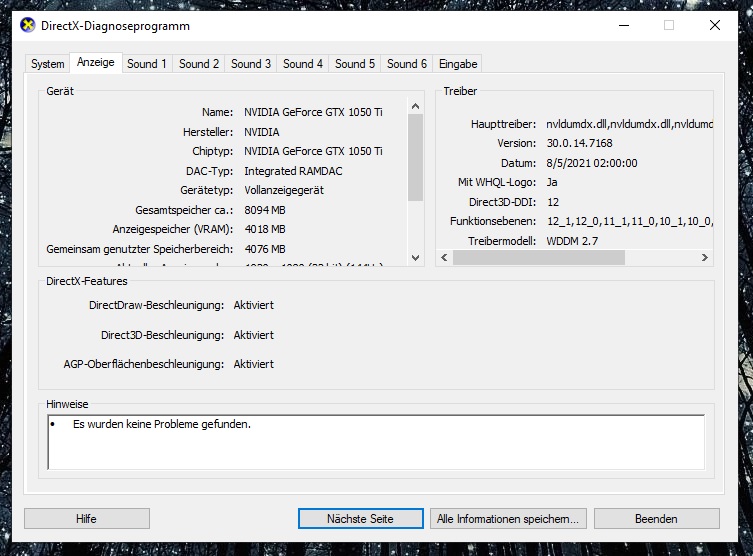Close the DirectX-Diagnoseprogramm window
Viewport: 753px width, 556px height.
(x=715, y=25)
